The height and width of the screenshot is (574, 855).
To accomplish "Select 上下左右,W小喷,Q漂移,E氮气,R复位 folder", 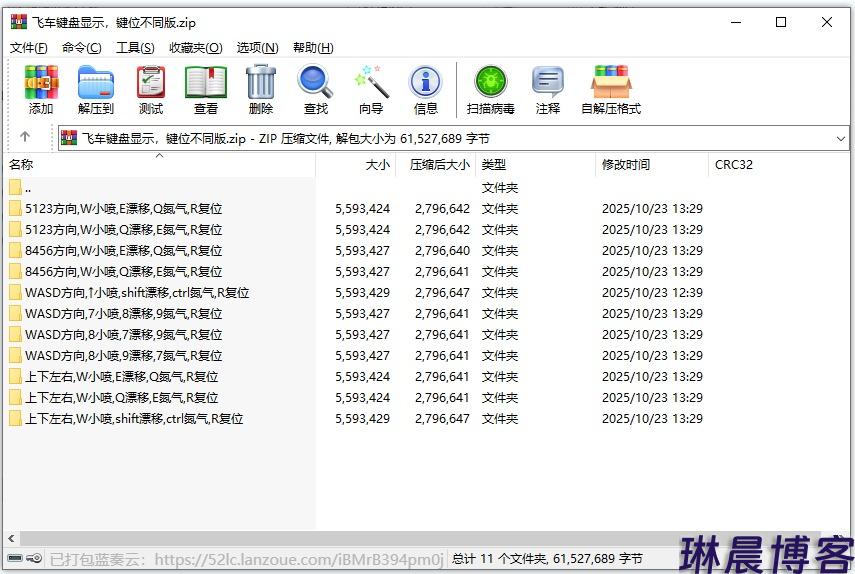I will (121, 397).
